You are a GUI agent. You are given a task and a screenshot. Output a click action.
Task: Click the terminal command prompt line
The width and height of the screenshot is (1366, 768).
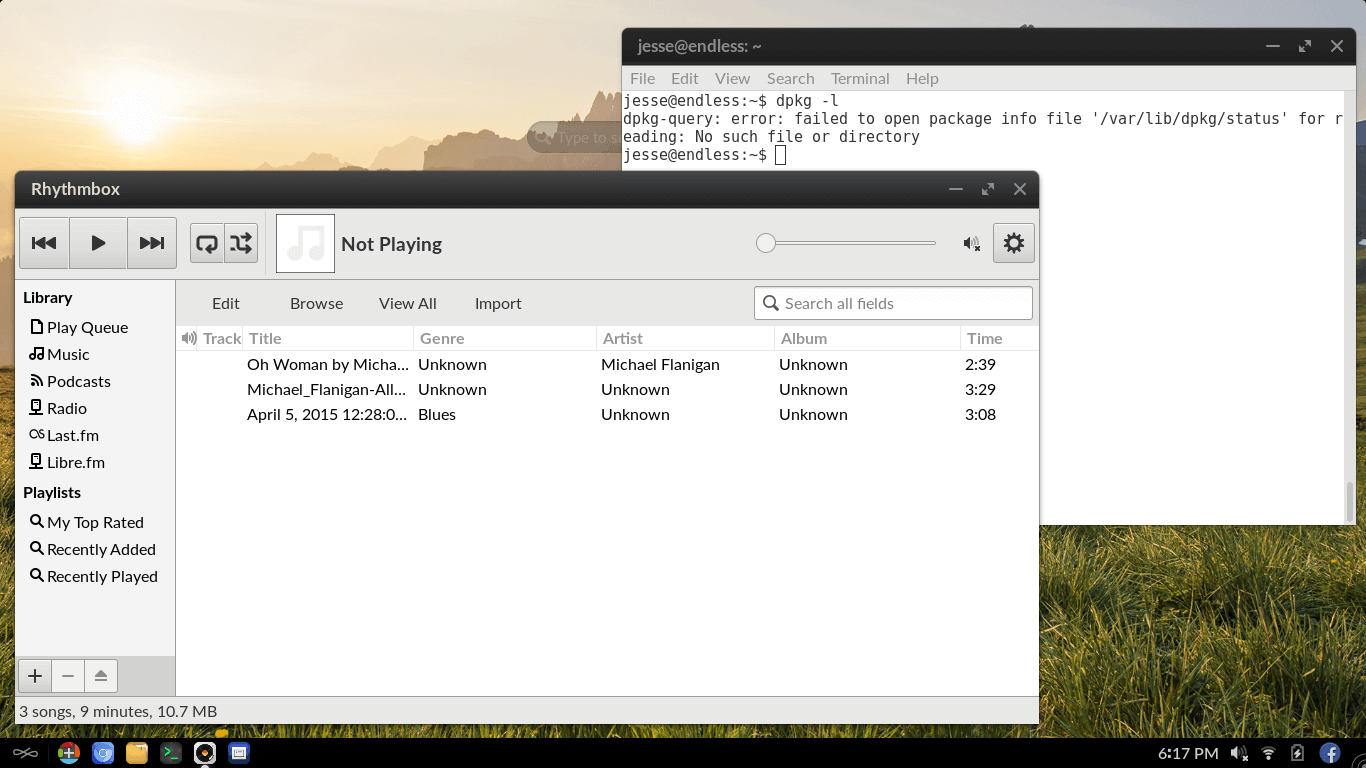705,155
